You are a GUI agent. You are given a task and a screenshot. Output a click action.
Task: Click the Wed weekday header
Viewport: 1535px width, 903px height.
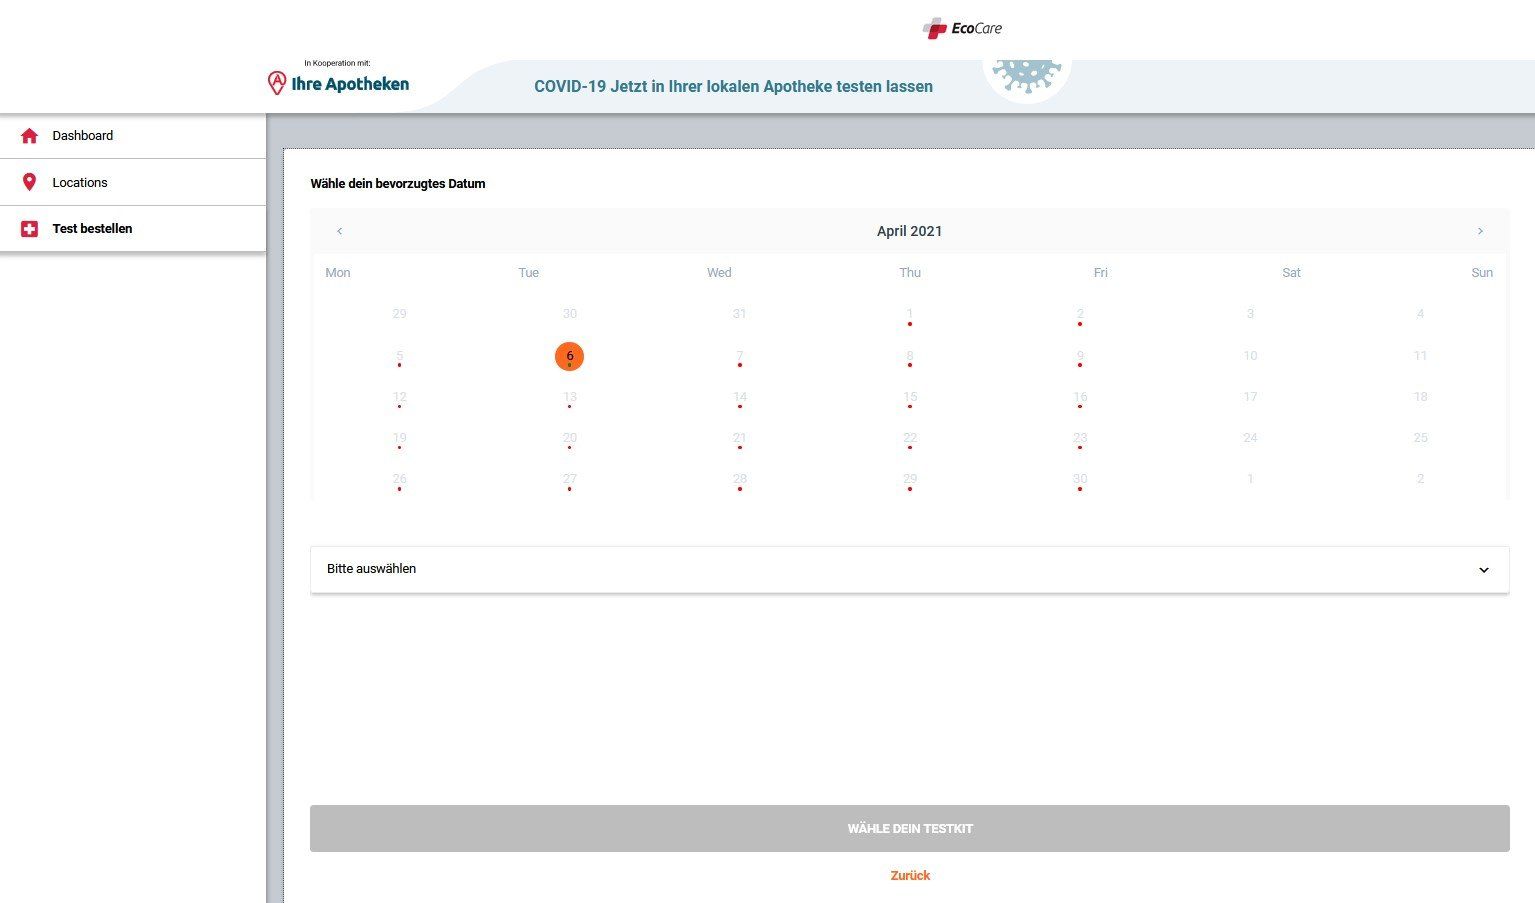(719, 273)
